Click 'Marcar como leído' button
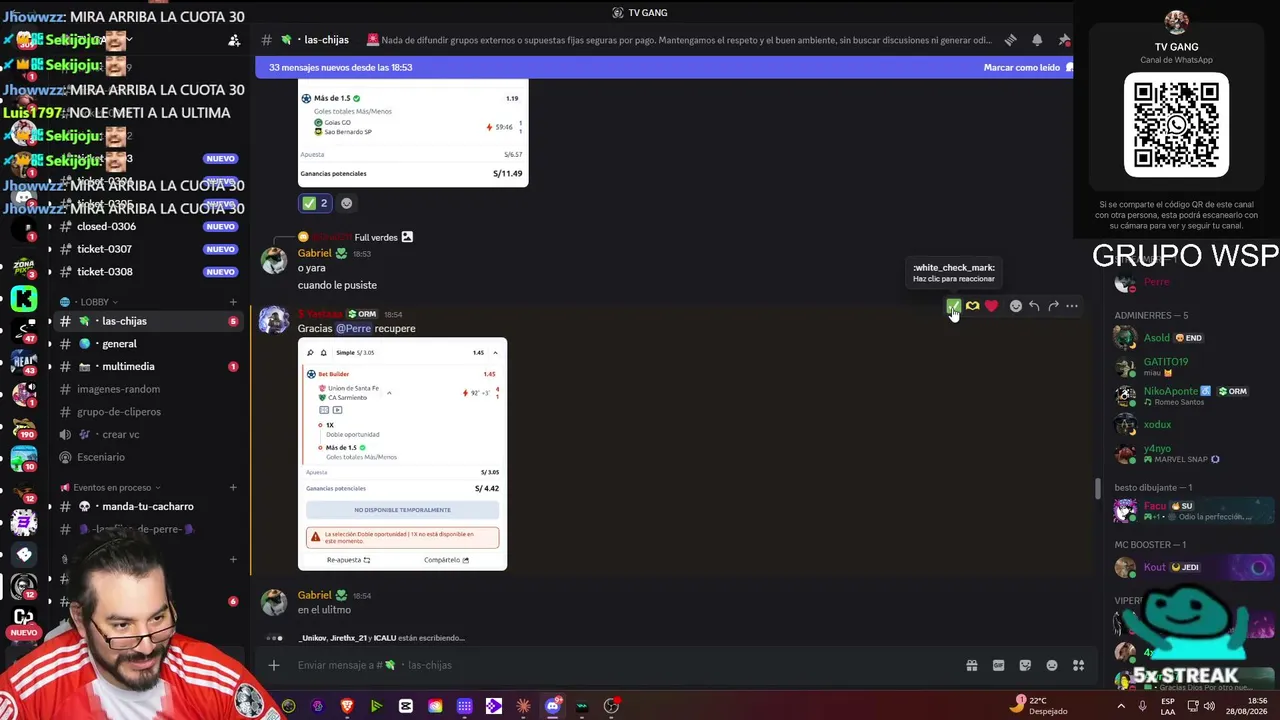Viewport: 1280px width, 720px height. (1027, 67)
